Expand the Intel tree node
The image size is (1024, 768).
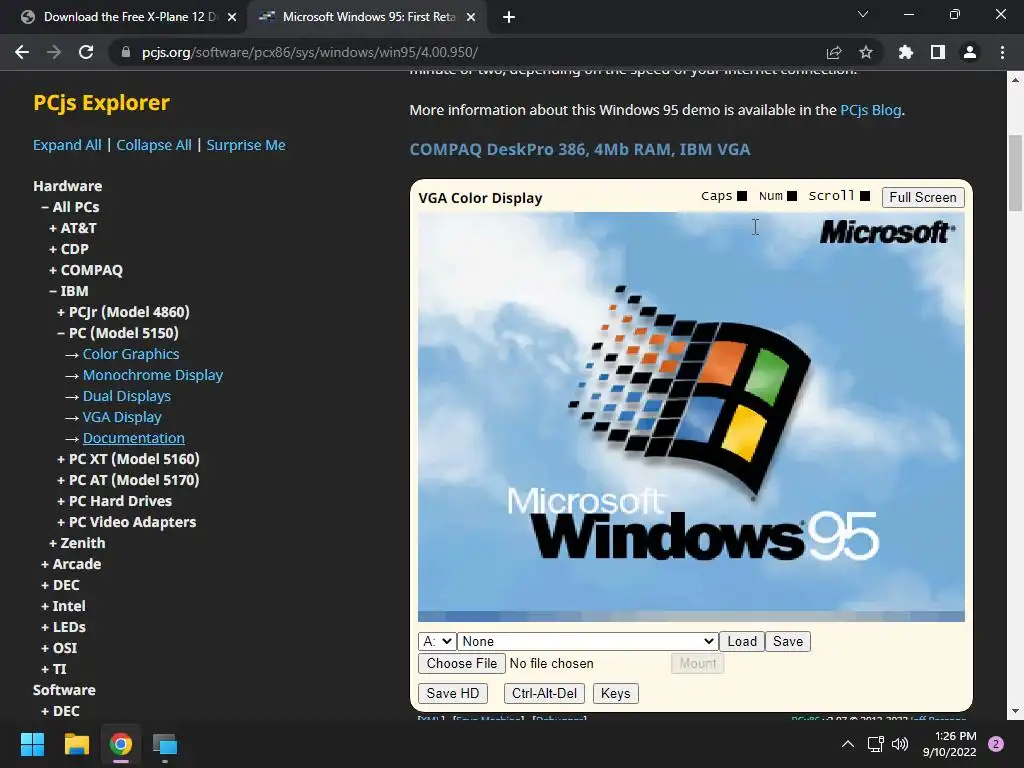63,606
